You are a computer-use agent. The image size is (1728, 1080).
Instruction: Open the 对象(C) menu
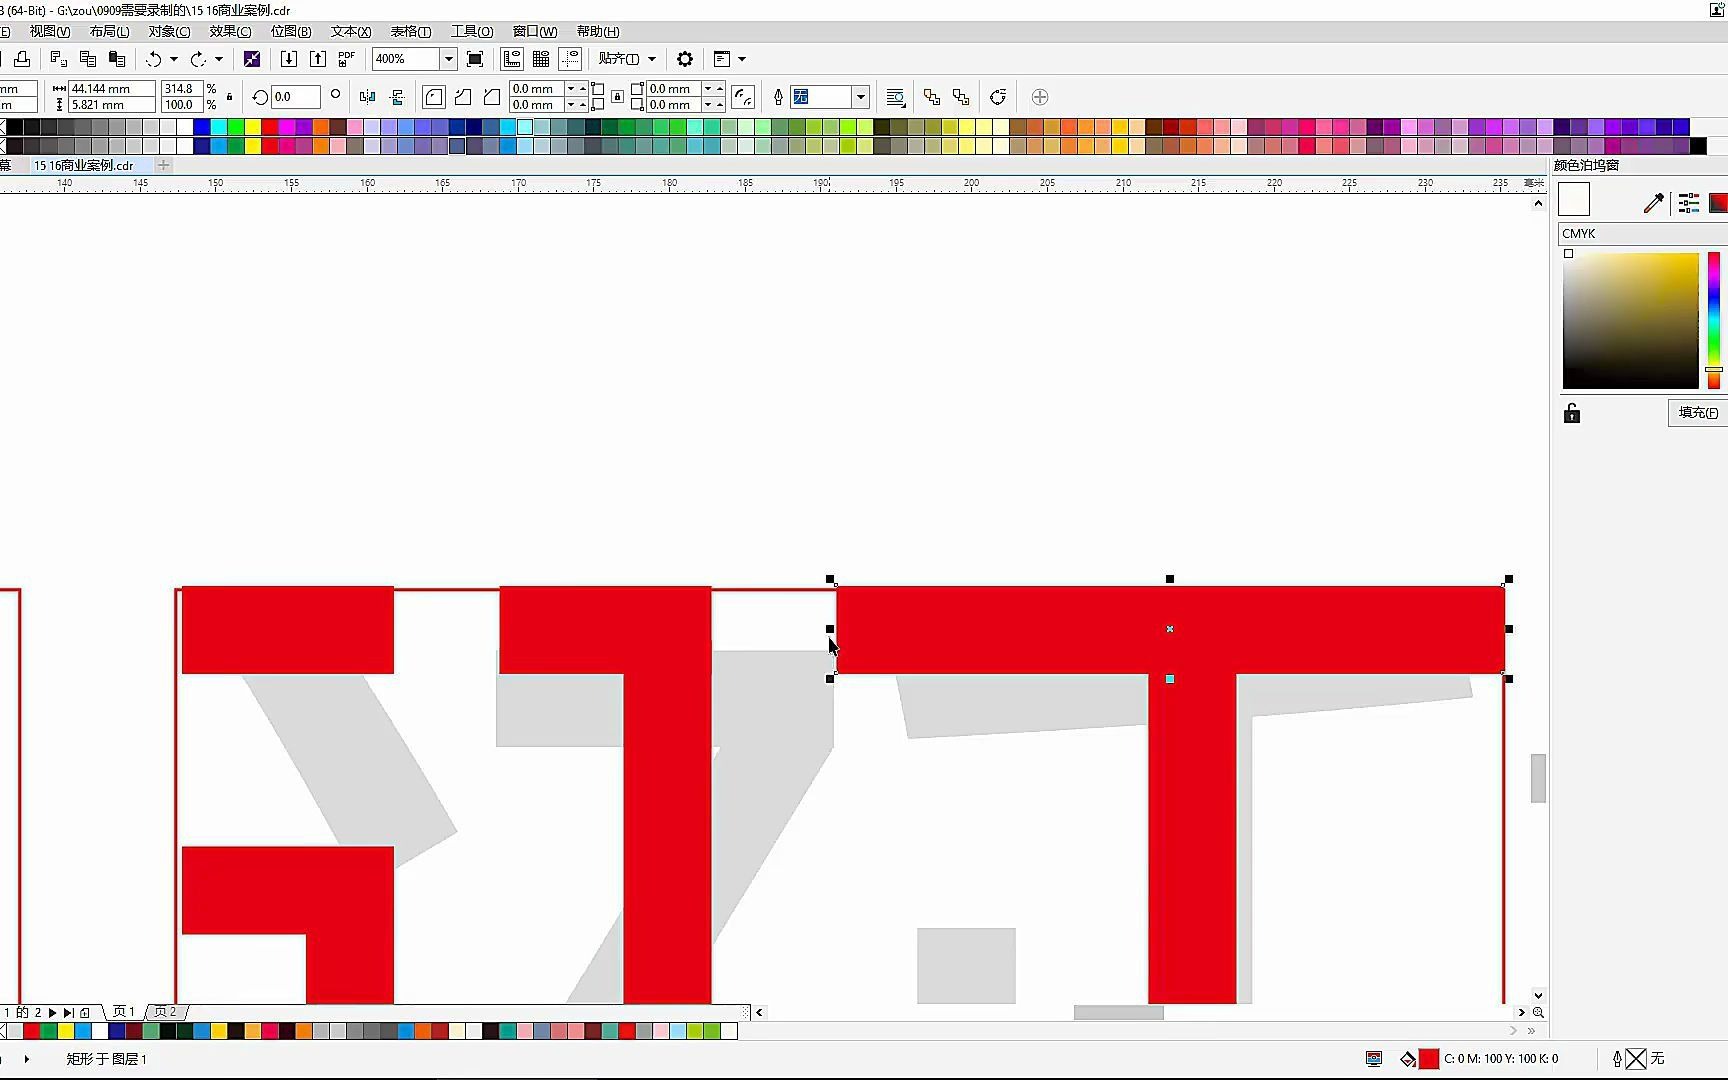coord(170,31)
